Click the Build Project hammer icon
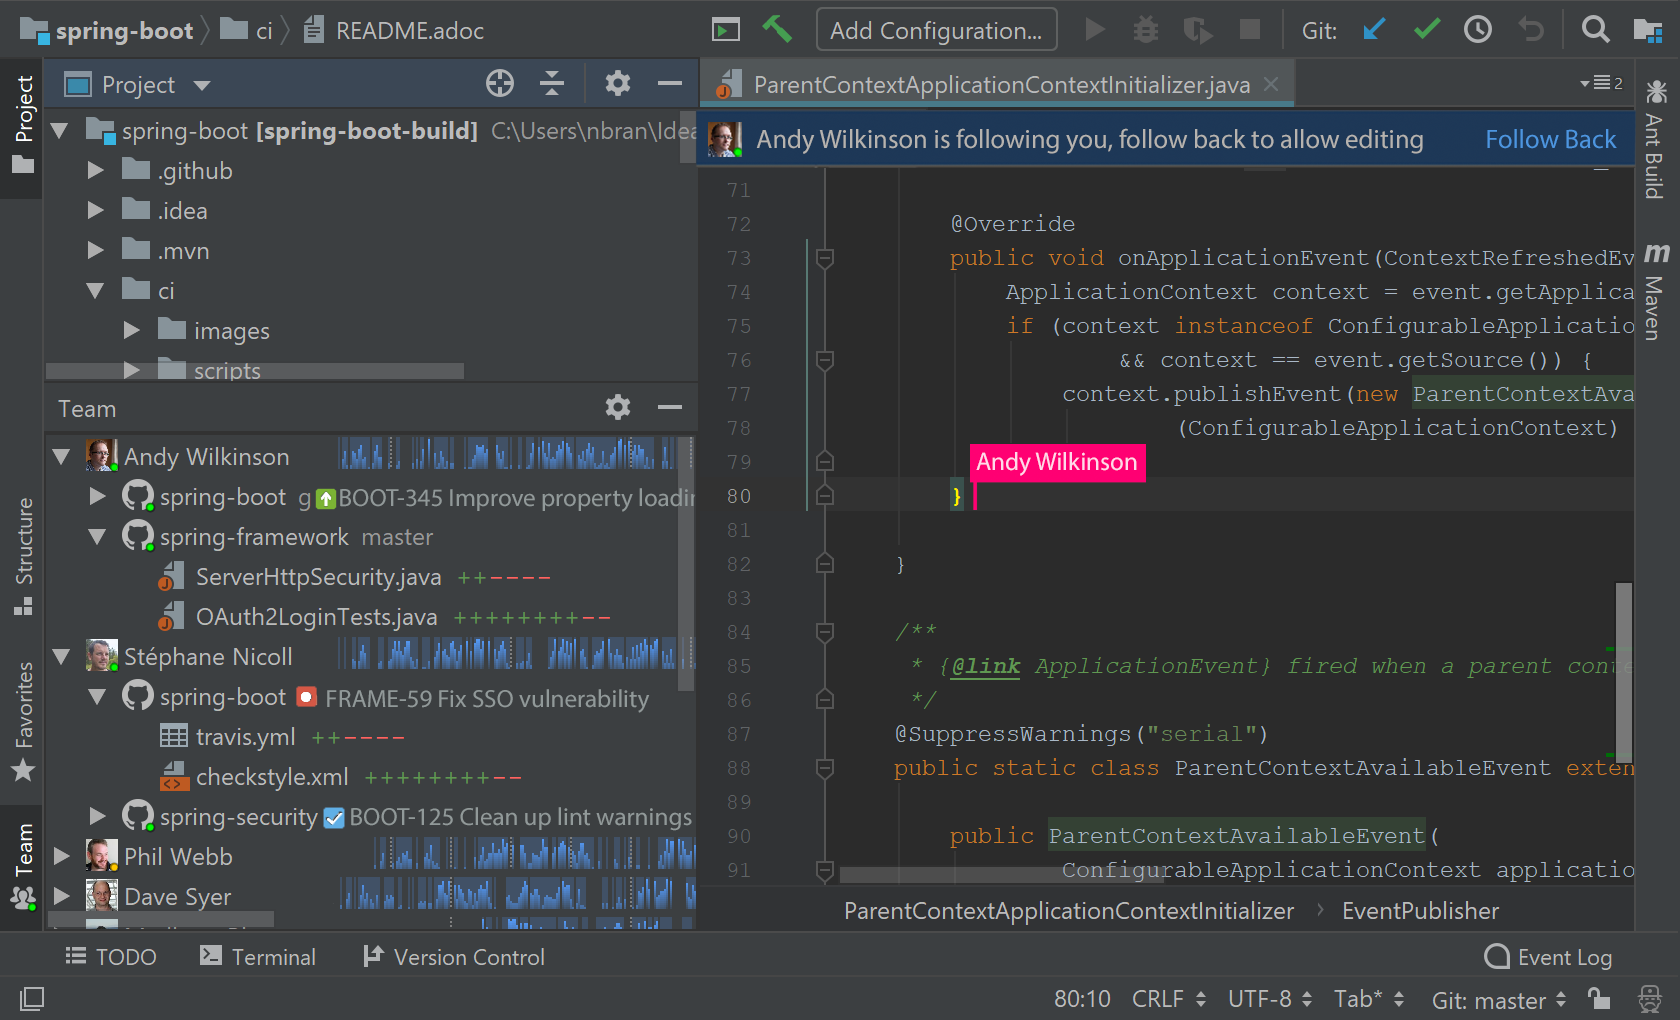1680x1020 pixels. 777,29
